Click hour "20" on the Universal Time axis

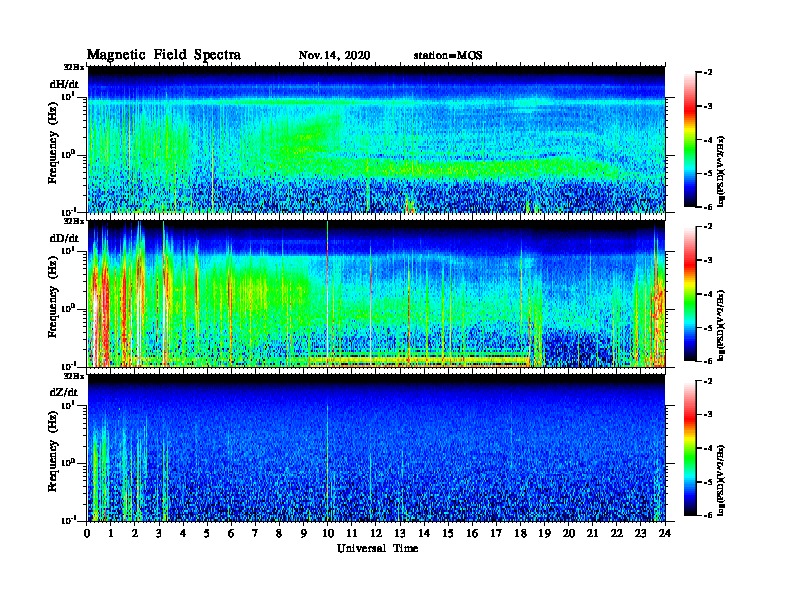(x=569, y=533)
